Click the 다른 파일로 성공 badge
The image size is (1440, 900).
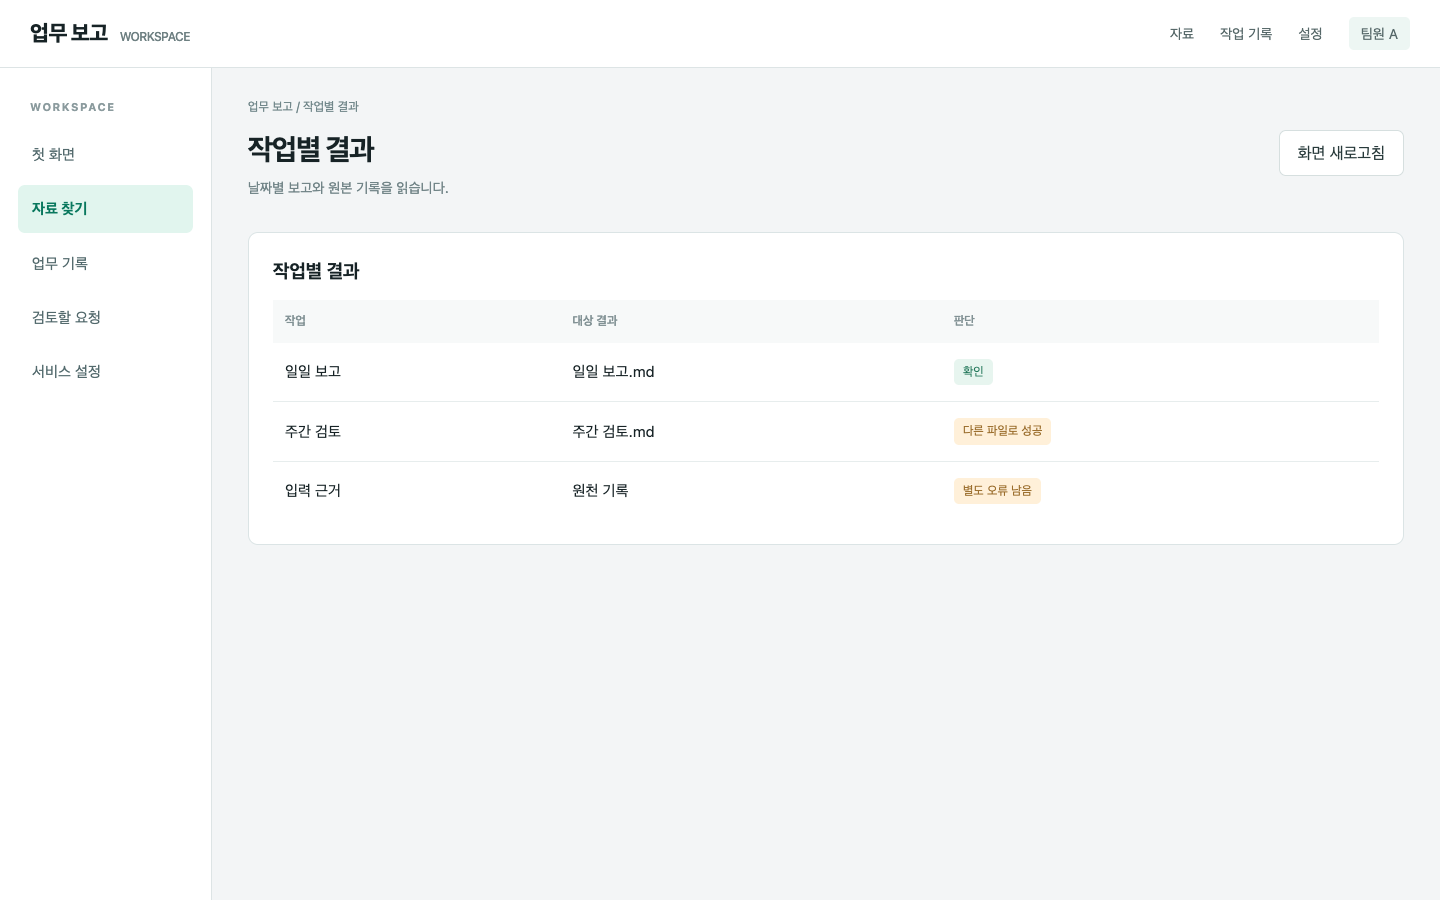pyautogui.click(x=1002, y=431)
